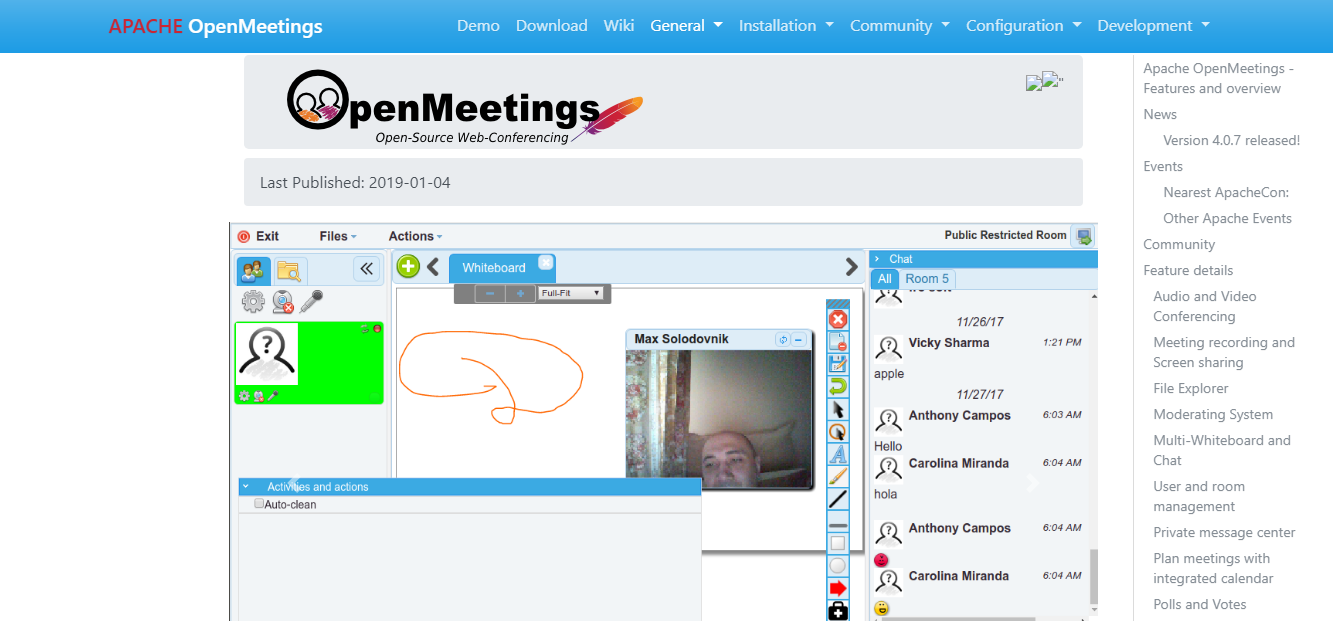Click Max Solodovnik's webcam video

point(719,418)
